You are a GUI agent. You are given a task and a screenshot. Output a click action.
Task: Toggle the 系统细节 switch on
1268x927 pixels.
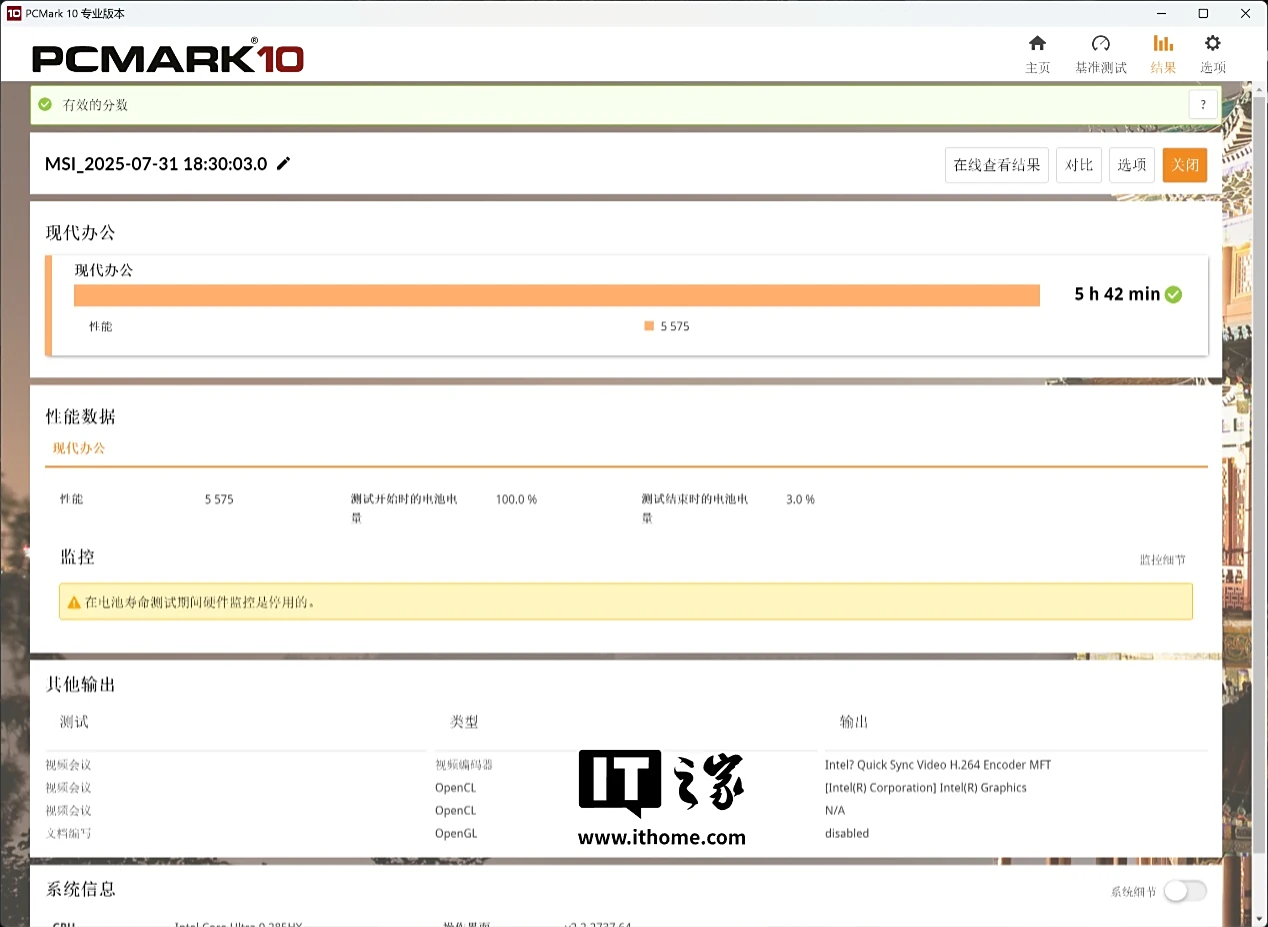[1184, 891]
